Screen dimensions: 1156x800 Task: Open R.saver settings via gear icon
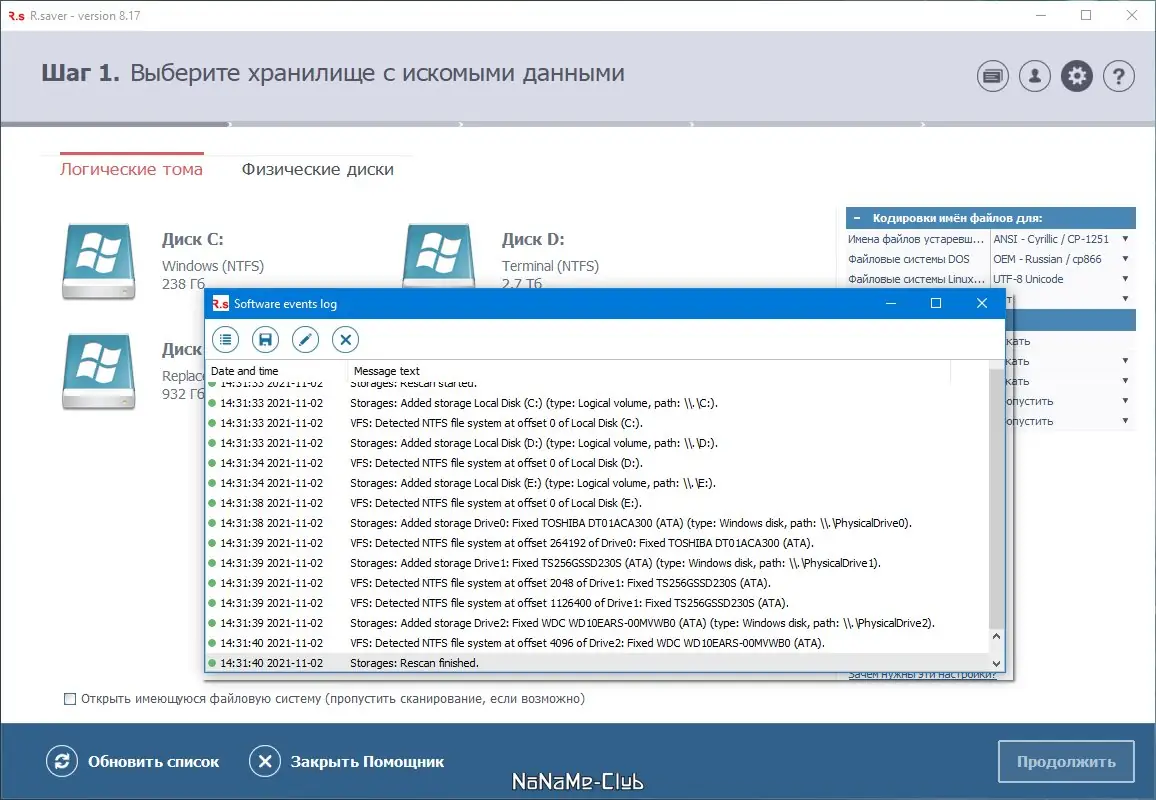(1077, 76)
